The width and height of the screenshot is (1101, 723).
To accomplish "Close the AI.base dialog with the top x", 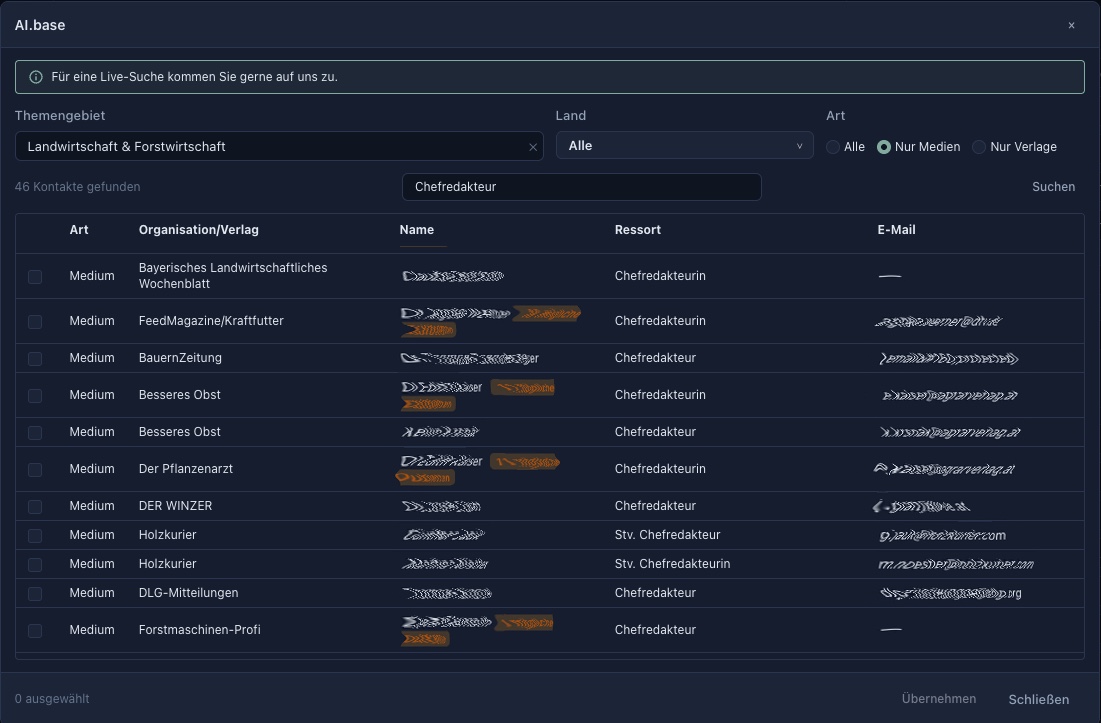I will (1072, 25).
